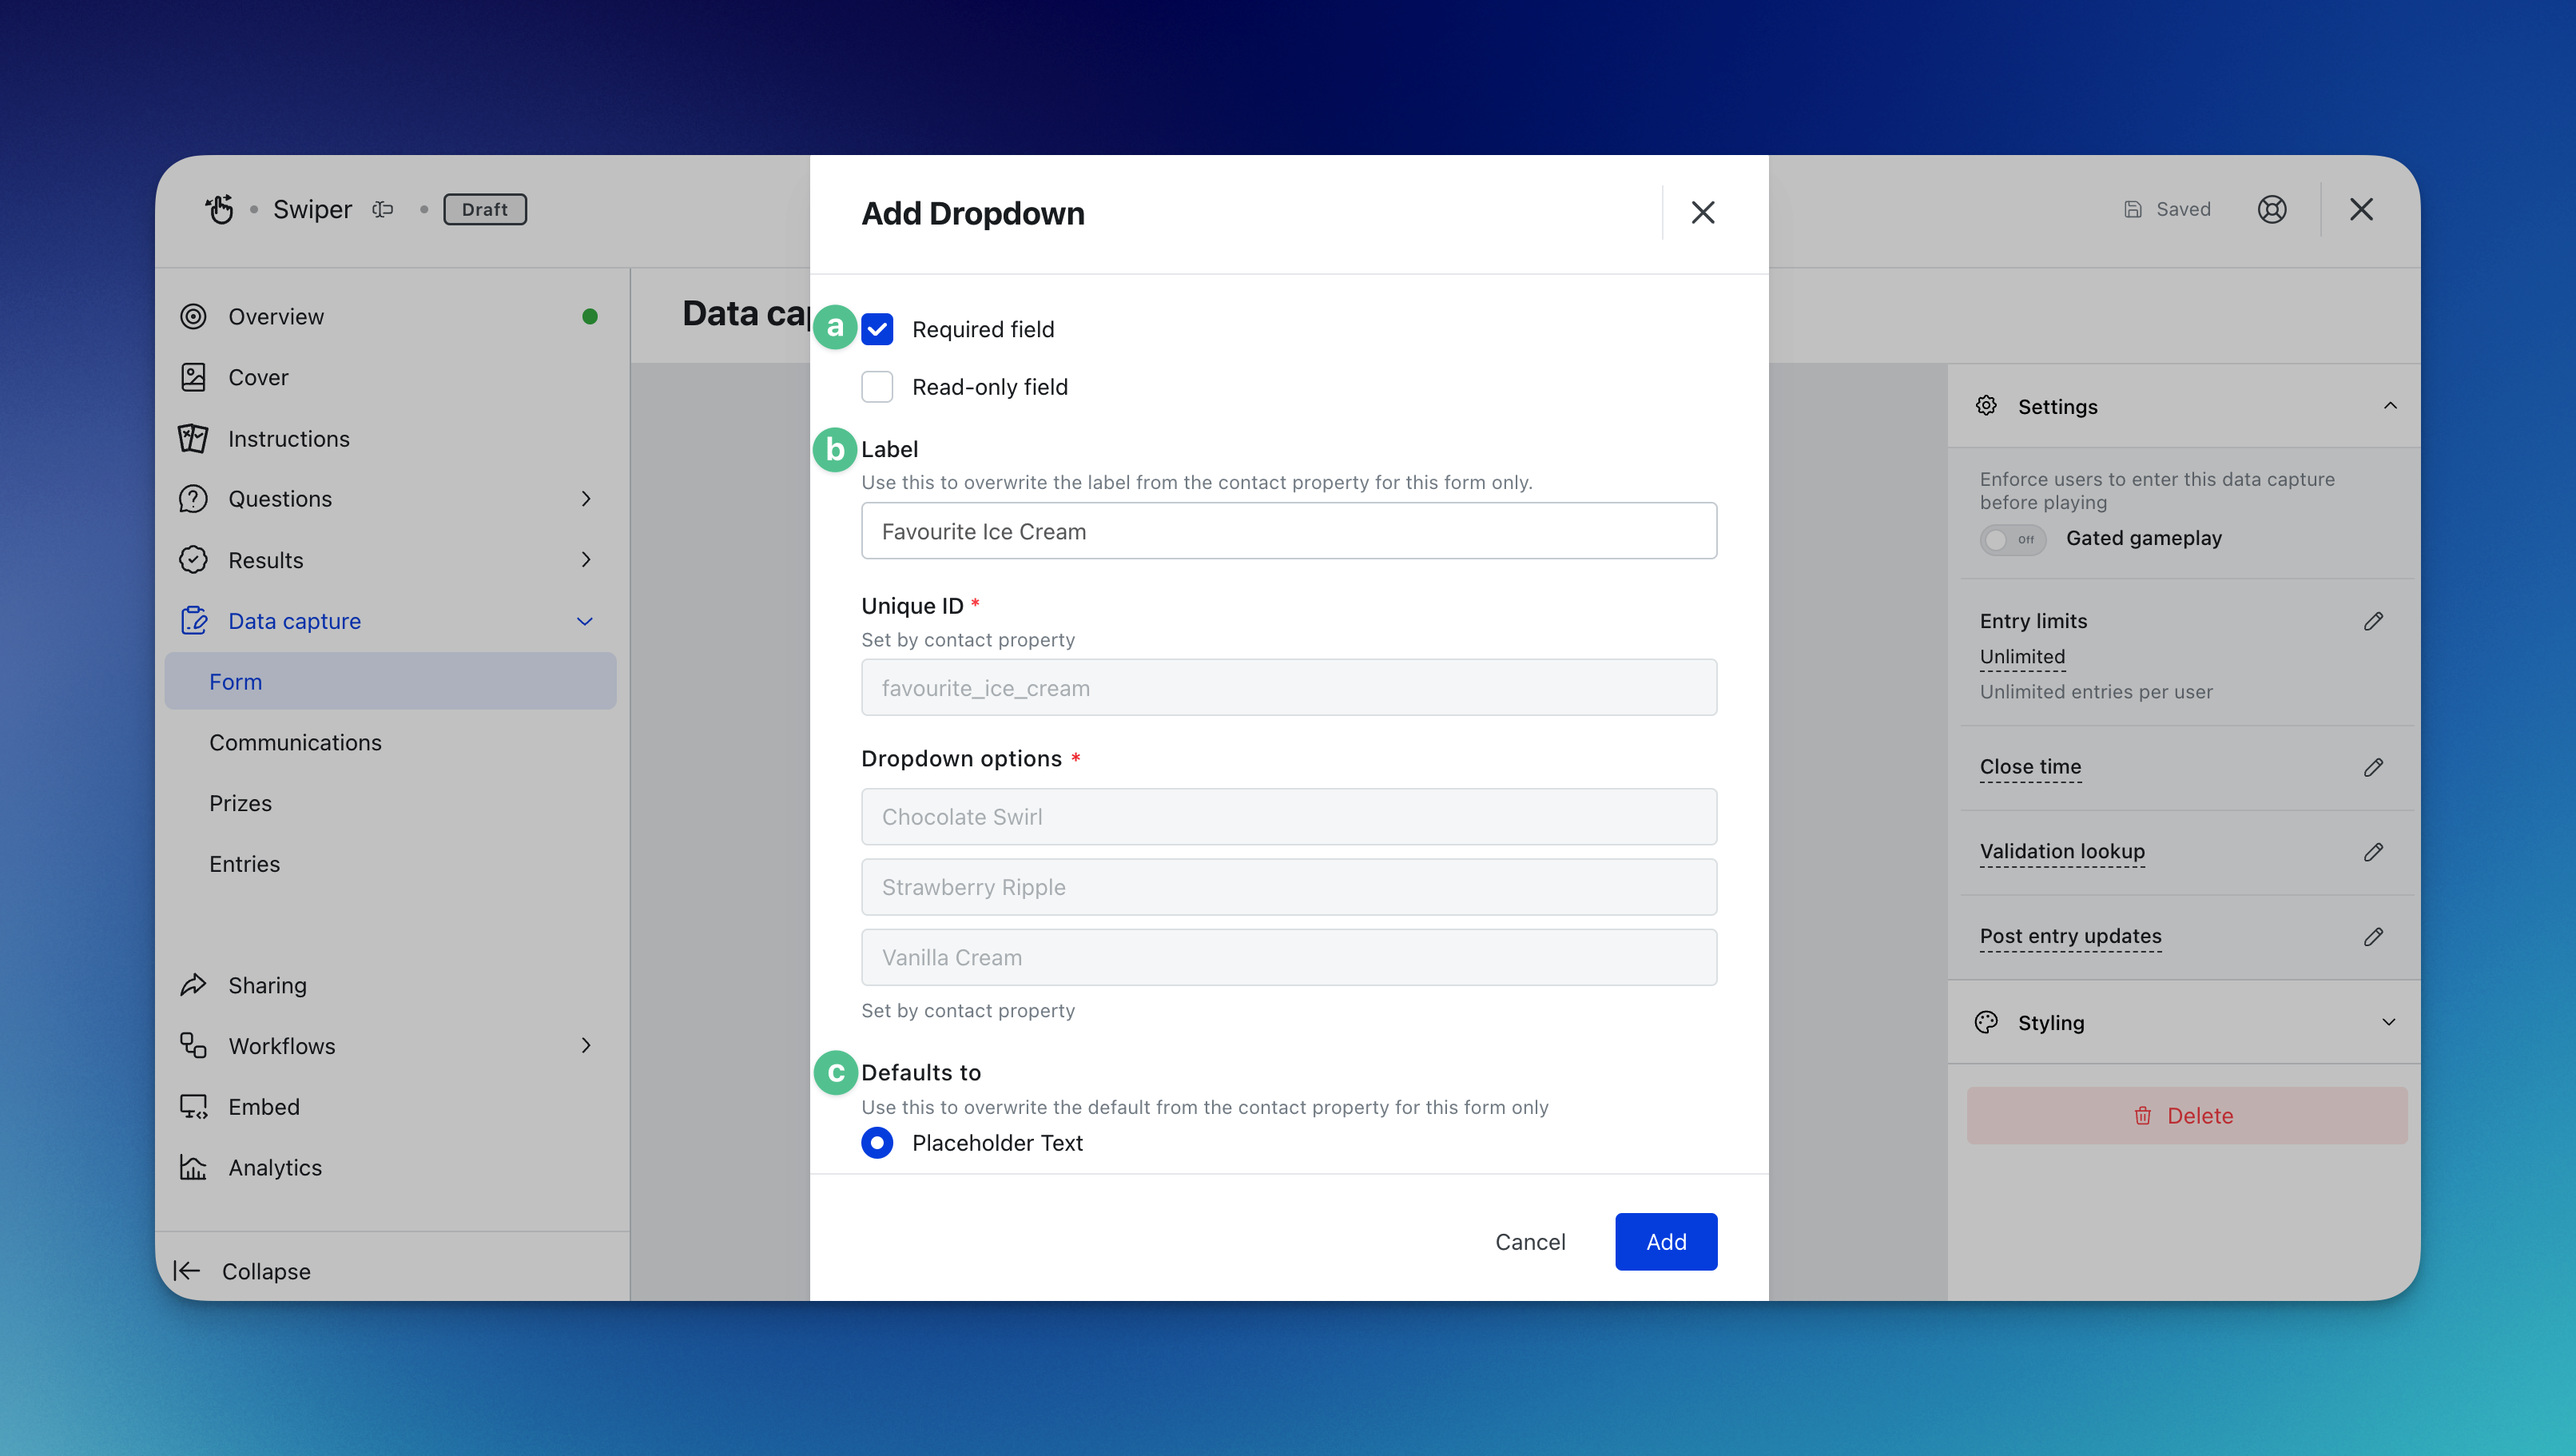
Task: Edit Close time with pencil icon
Action: tap(2373, 767)
